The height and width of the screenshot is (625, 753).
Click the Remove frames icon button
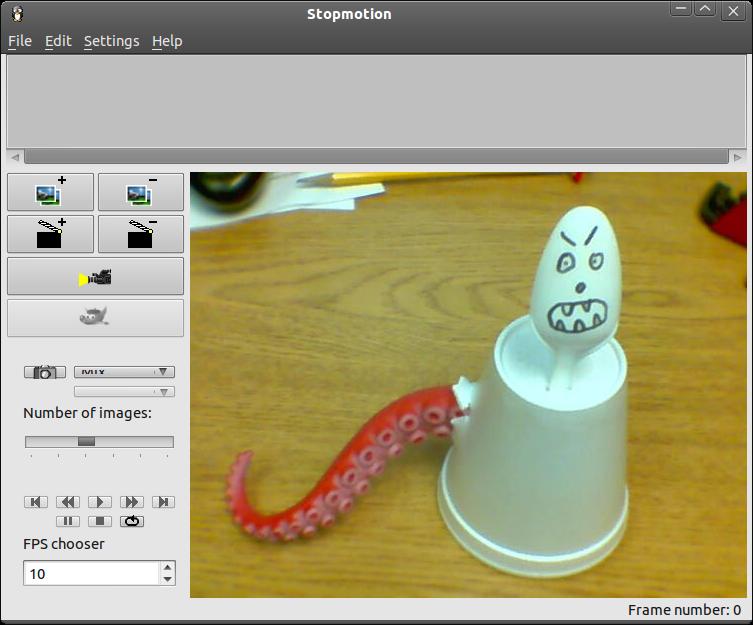click(x=141, y=192)
